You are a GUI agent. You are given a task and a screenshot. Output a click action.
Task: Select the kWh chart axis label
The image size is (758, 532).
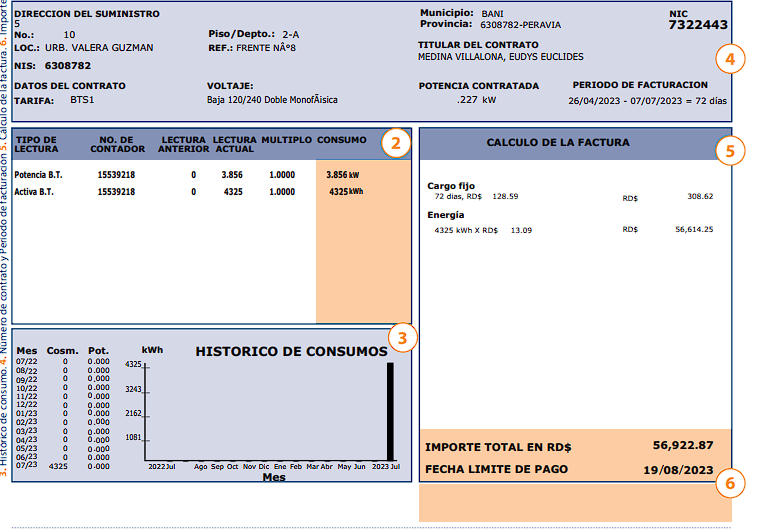pyautogui.click(x=152, y=350)
